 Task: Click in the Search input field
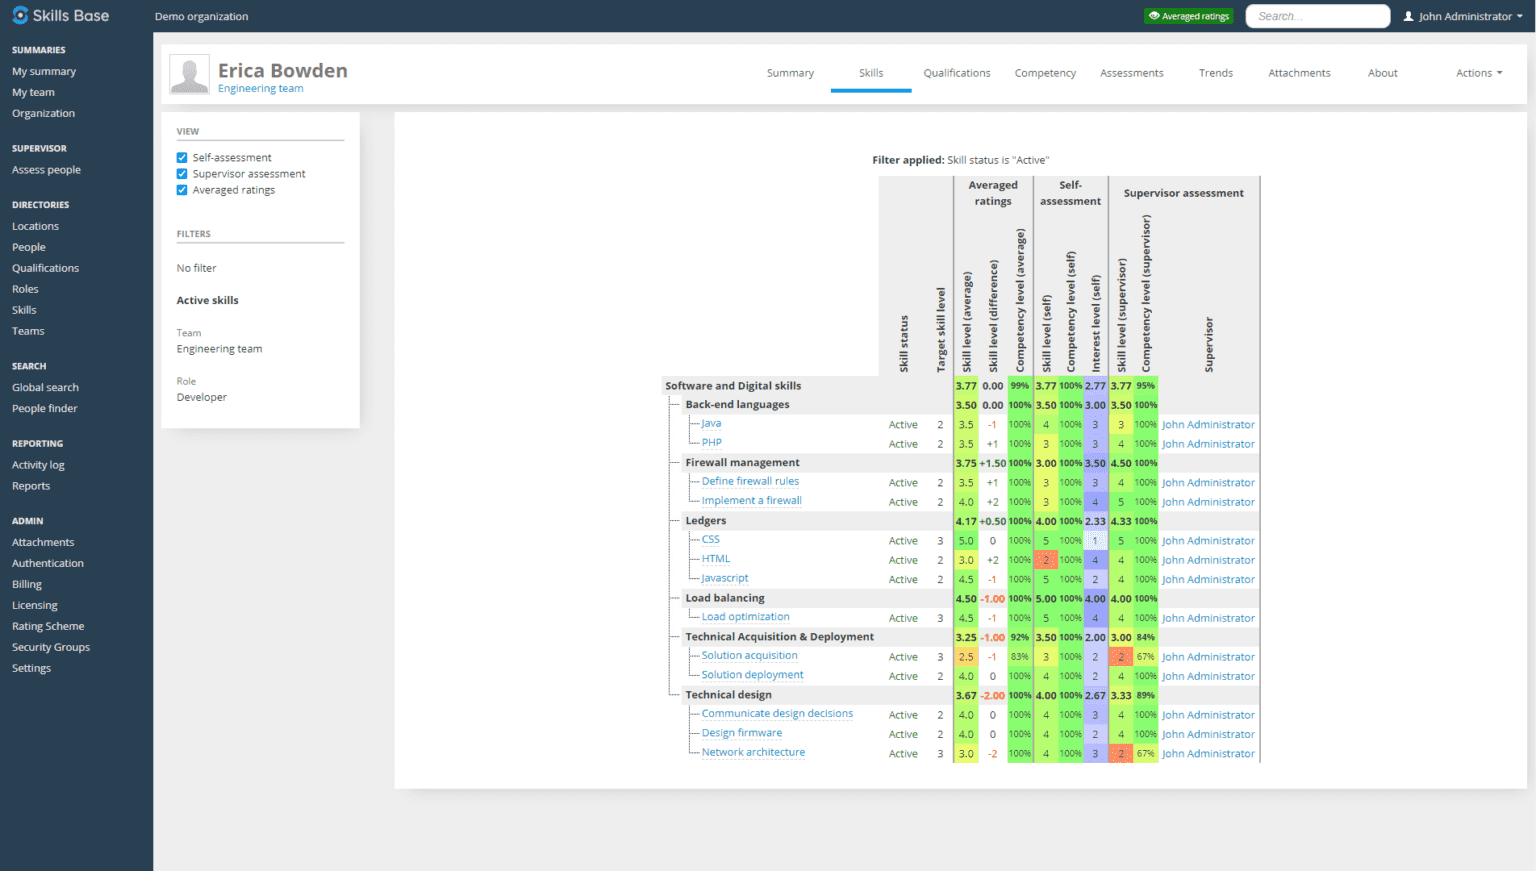tap(1318, 16)
